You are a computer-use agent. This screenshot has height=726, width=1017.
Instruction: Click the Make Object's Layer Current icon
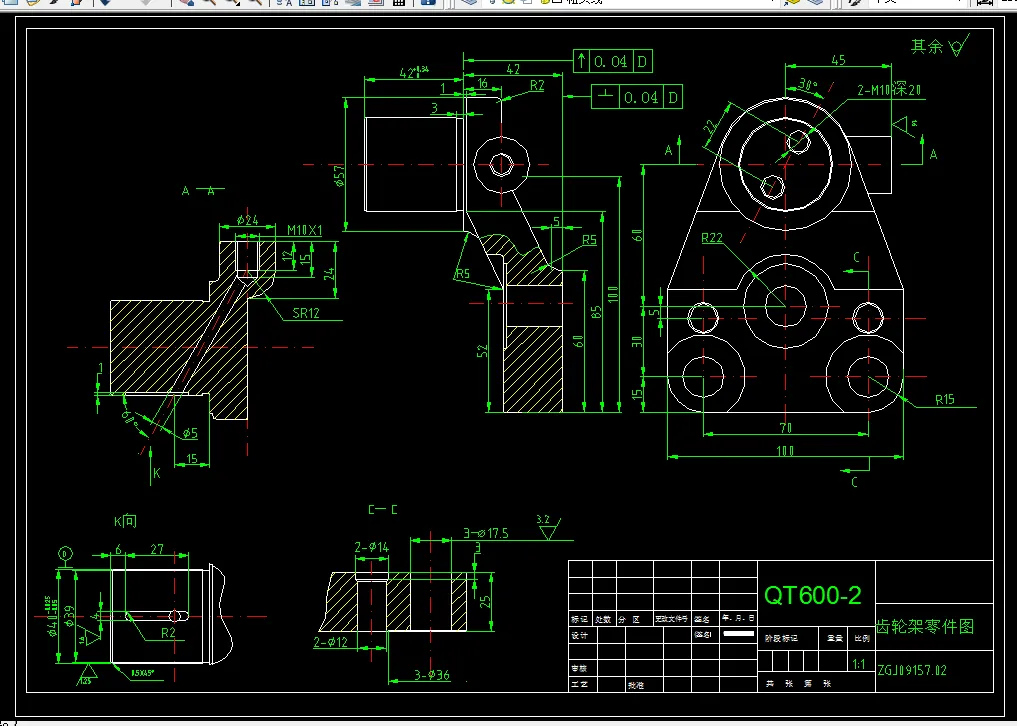pos(793,2)
